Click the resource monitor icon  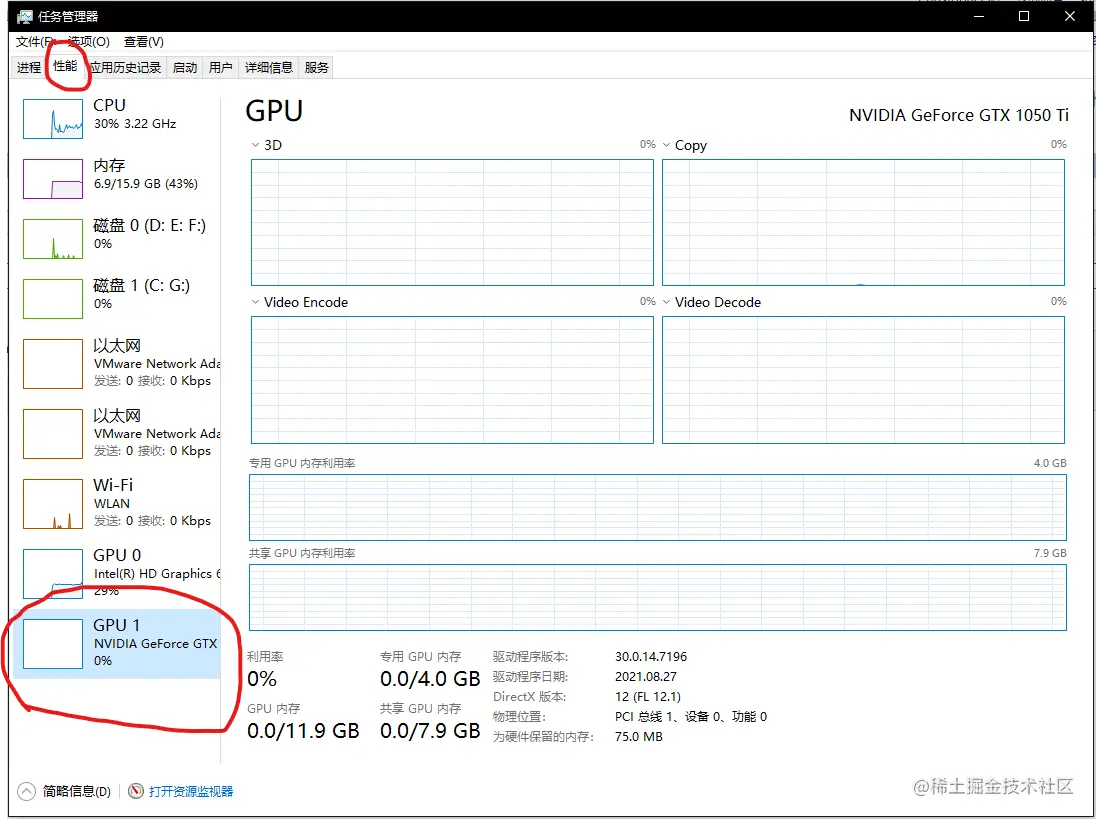click(x=136, y=791)
